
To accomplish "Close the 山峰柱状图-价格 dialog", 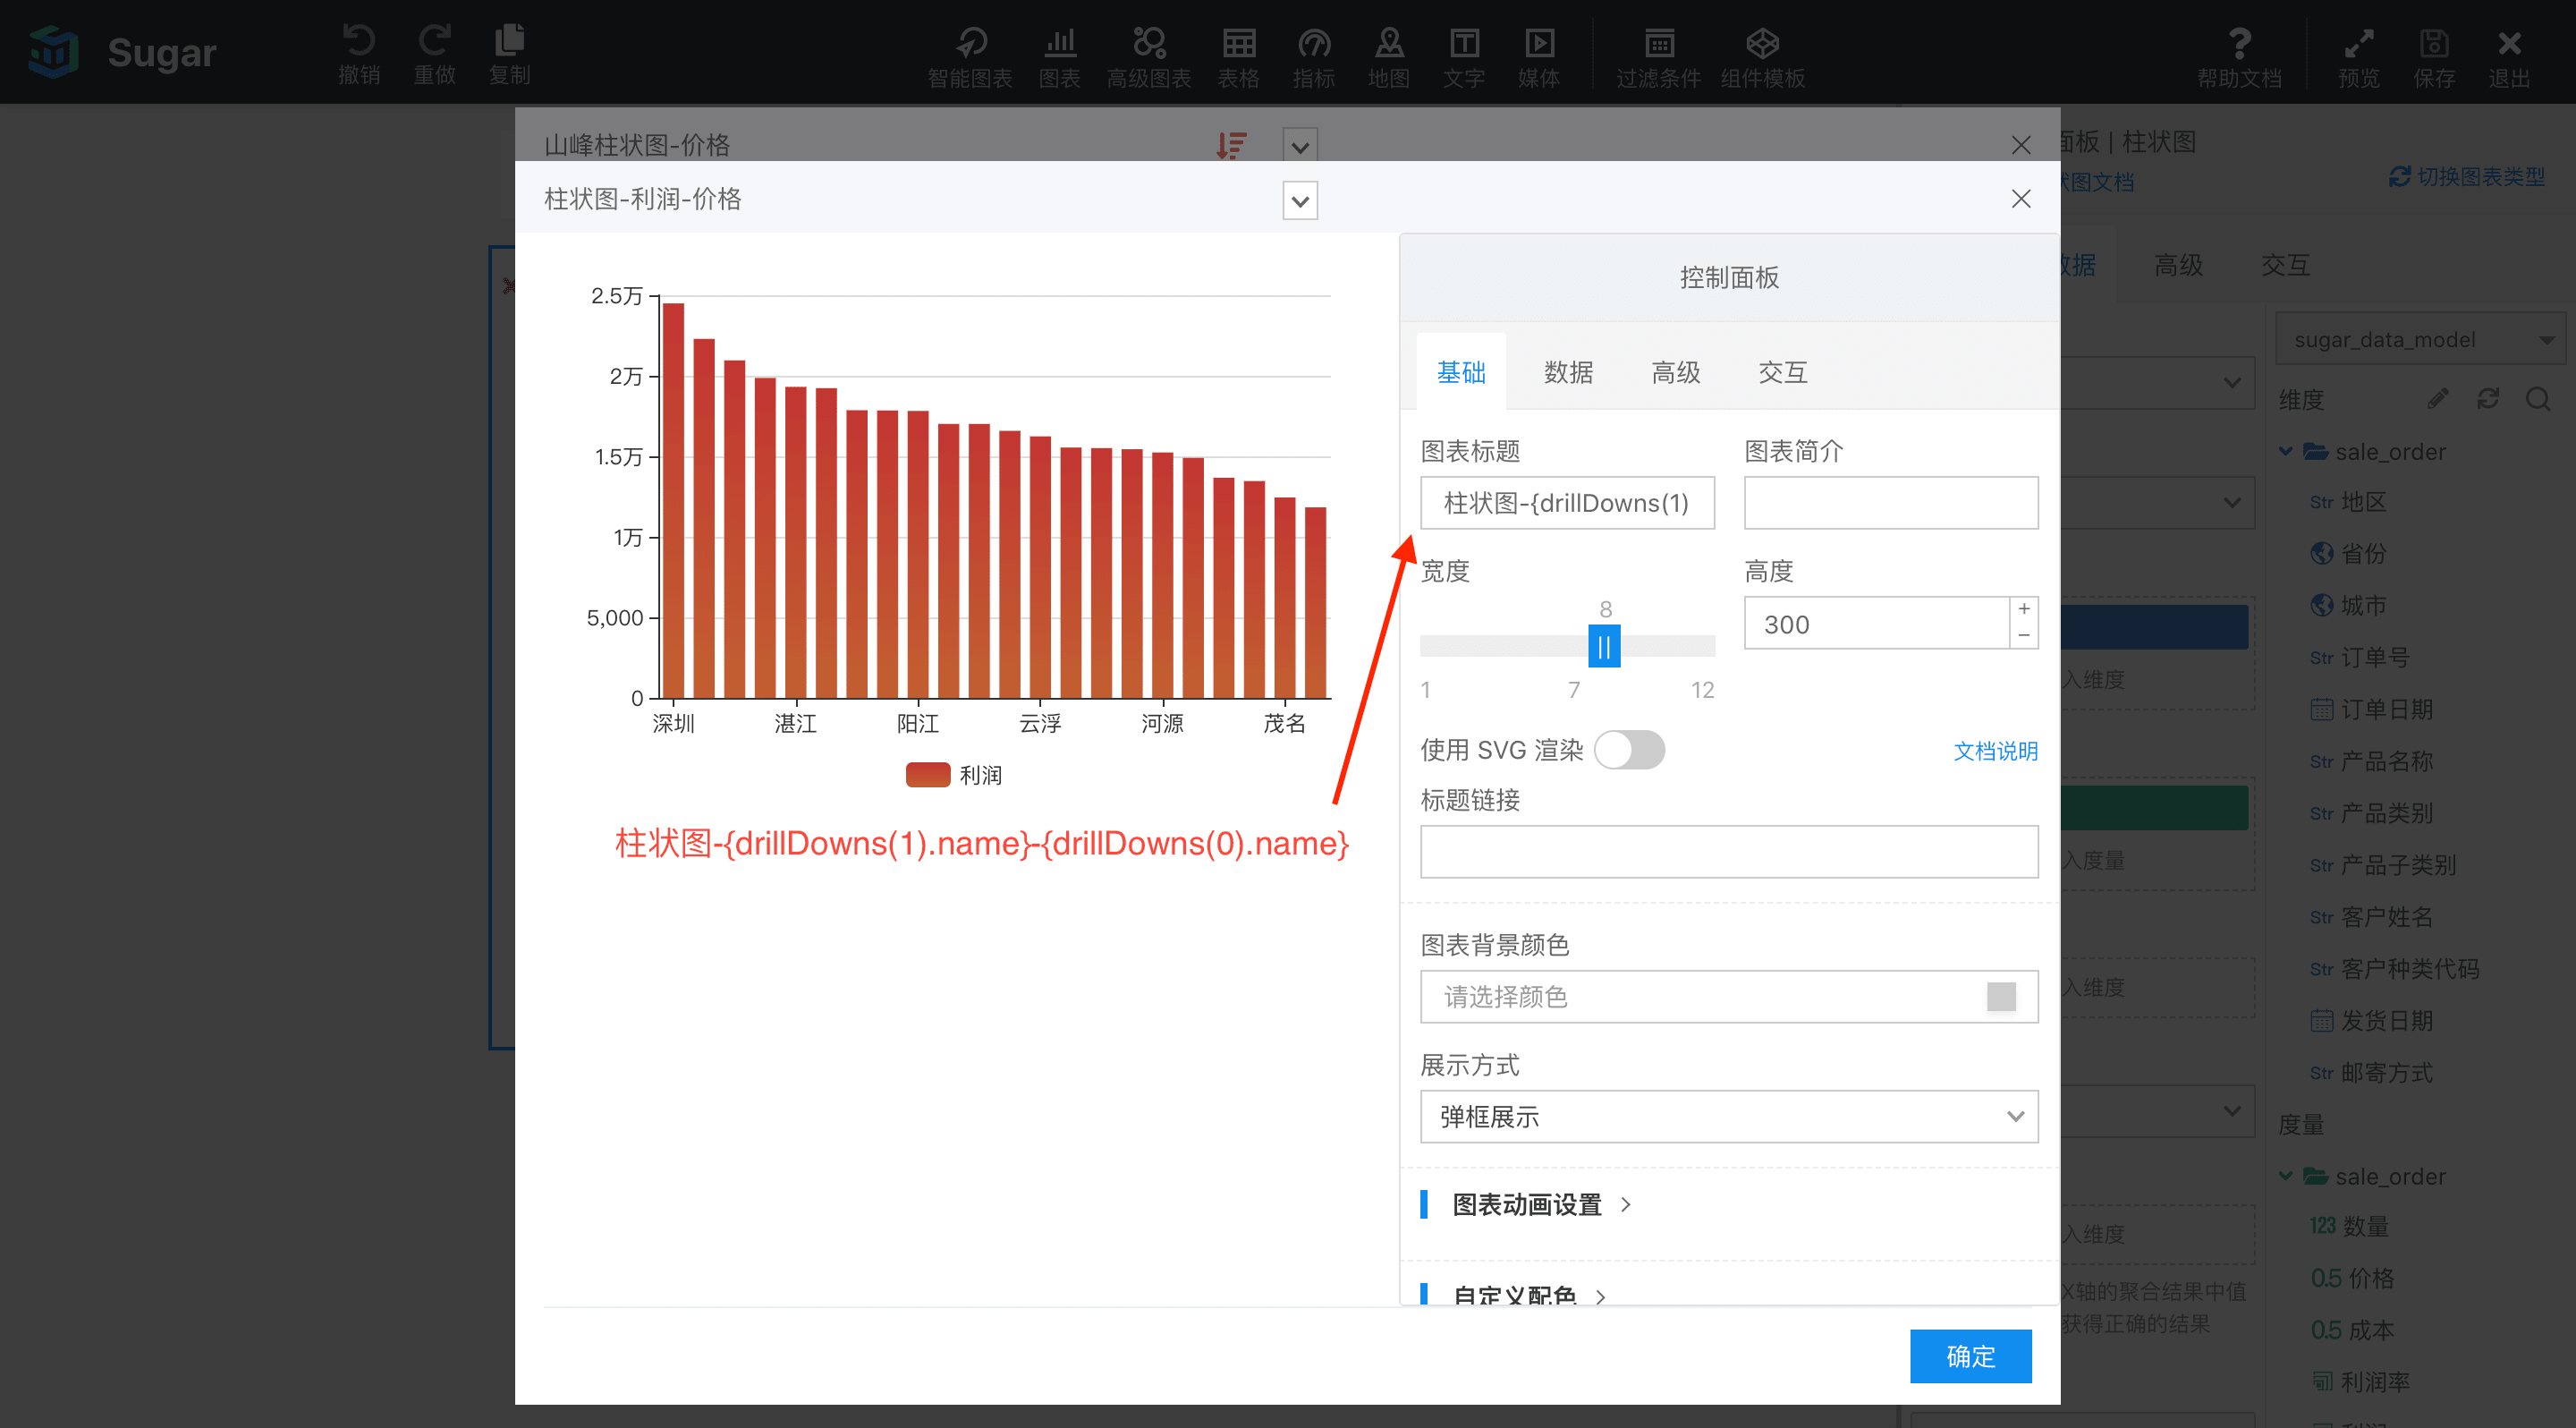I will [2021, 145].
